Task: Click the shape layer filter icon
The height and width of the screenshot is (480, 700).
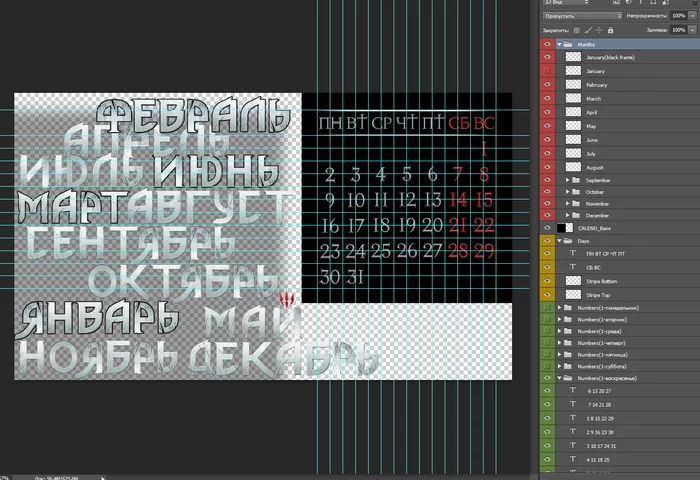Action: click(653, 2)
